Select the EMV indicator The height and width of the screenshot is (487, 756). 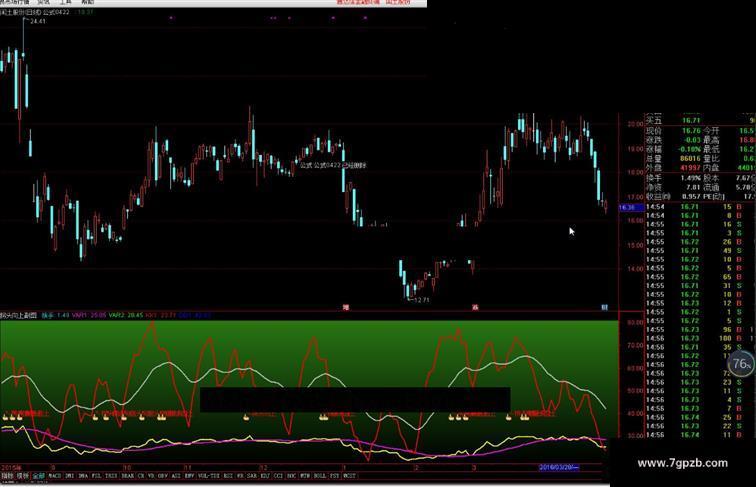(189, 476)
